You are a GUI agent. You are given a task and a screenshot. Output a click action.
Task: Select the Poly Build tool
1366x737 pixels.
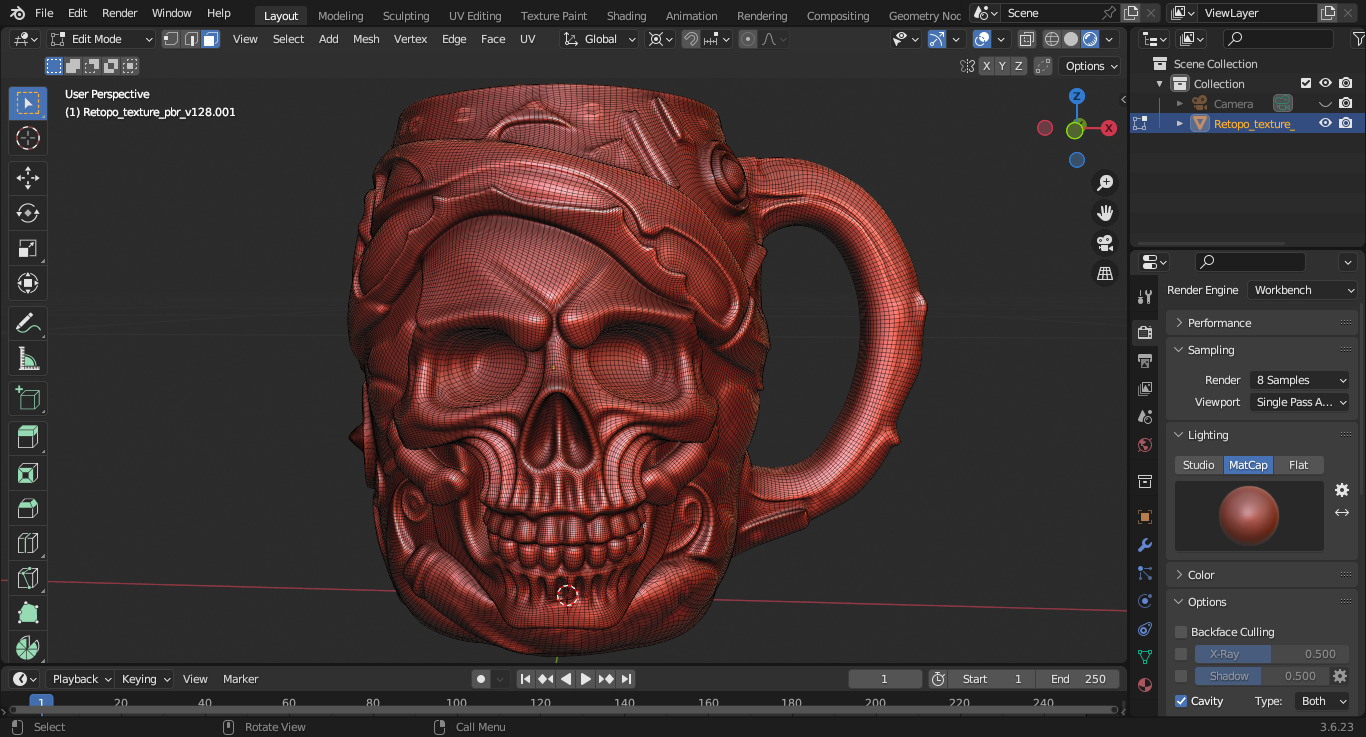coord(28,613)
